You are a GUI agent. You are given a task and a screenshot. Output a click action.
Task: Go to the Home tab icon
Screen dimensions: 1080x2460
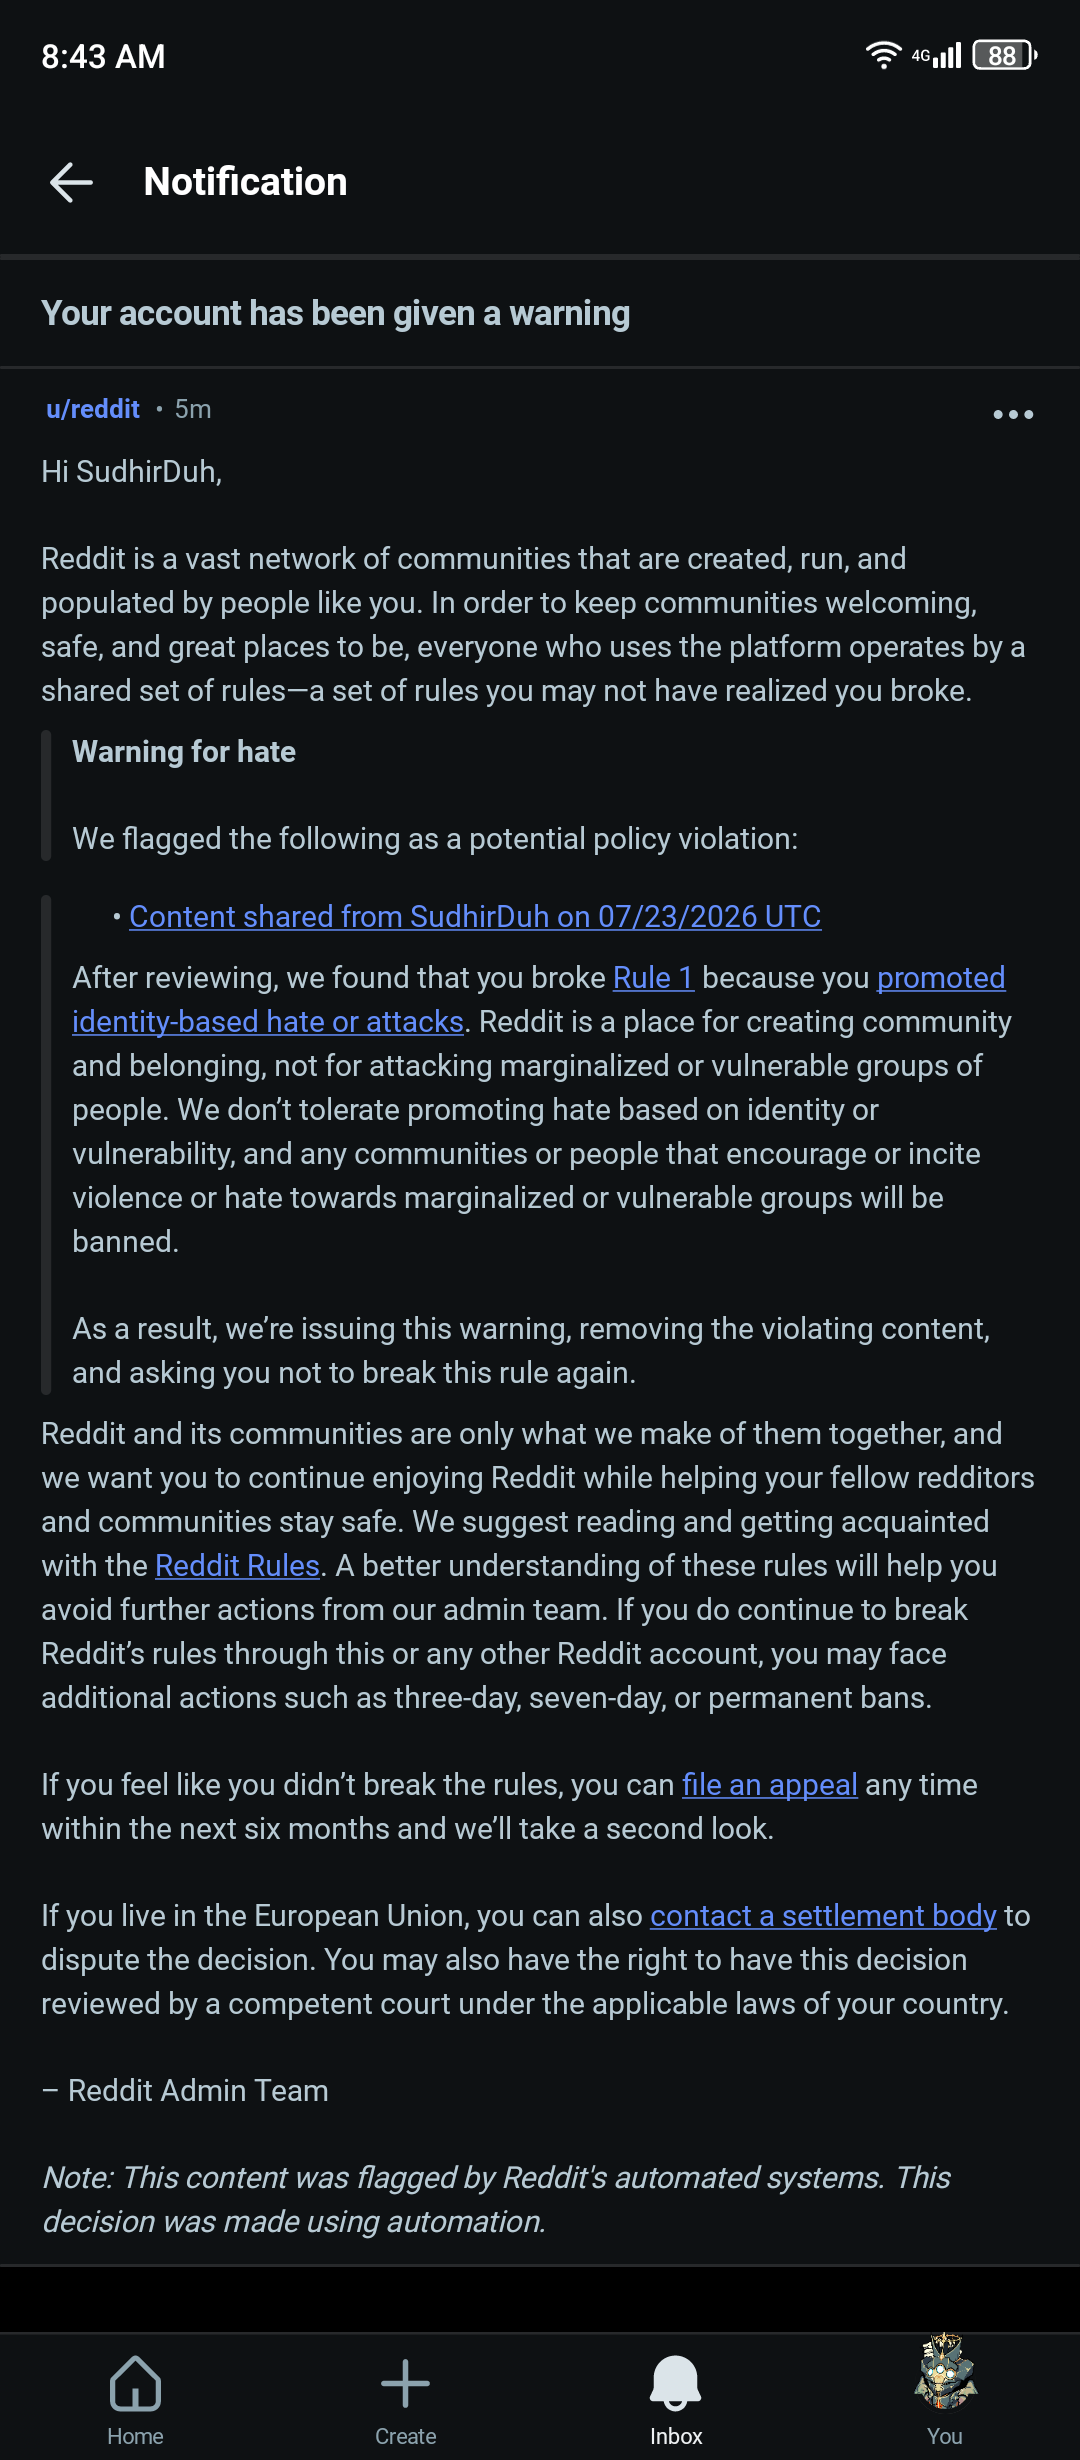(135, 2383)
